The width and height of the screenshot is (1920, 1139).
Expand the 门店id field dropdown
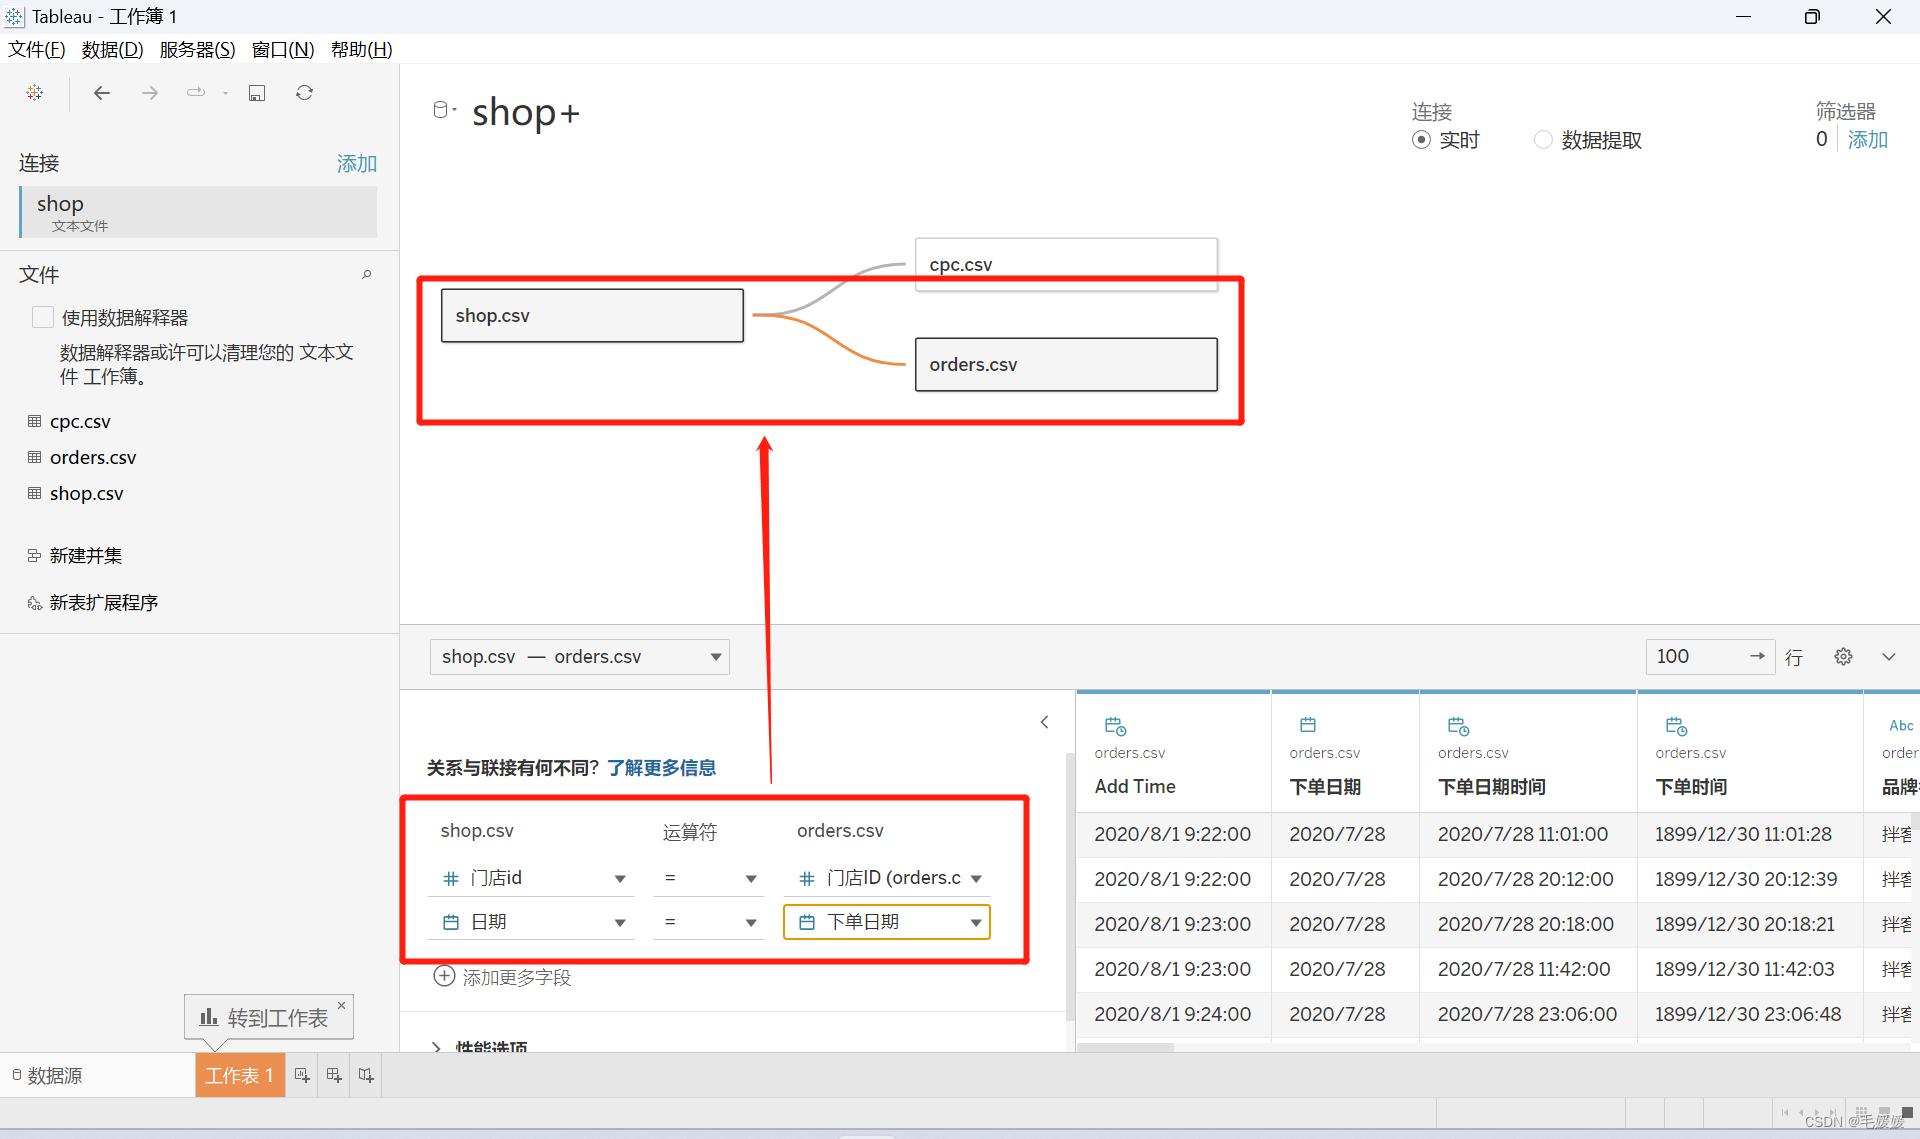point(620,878)
